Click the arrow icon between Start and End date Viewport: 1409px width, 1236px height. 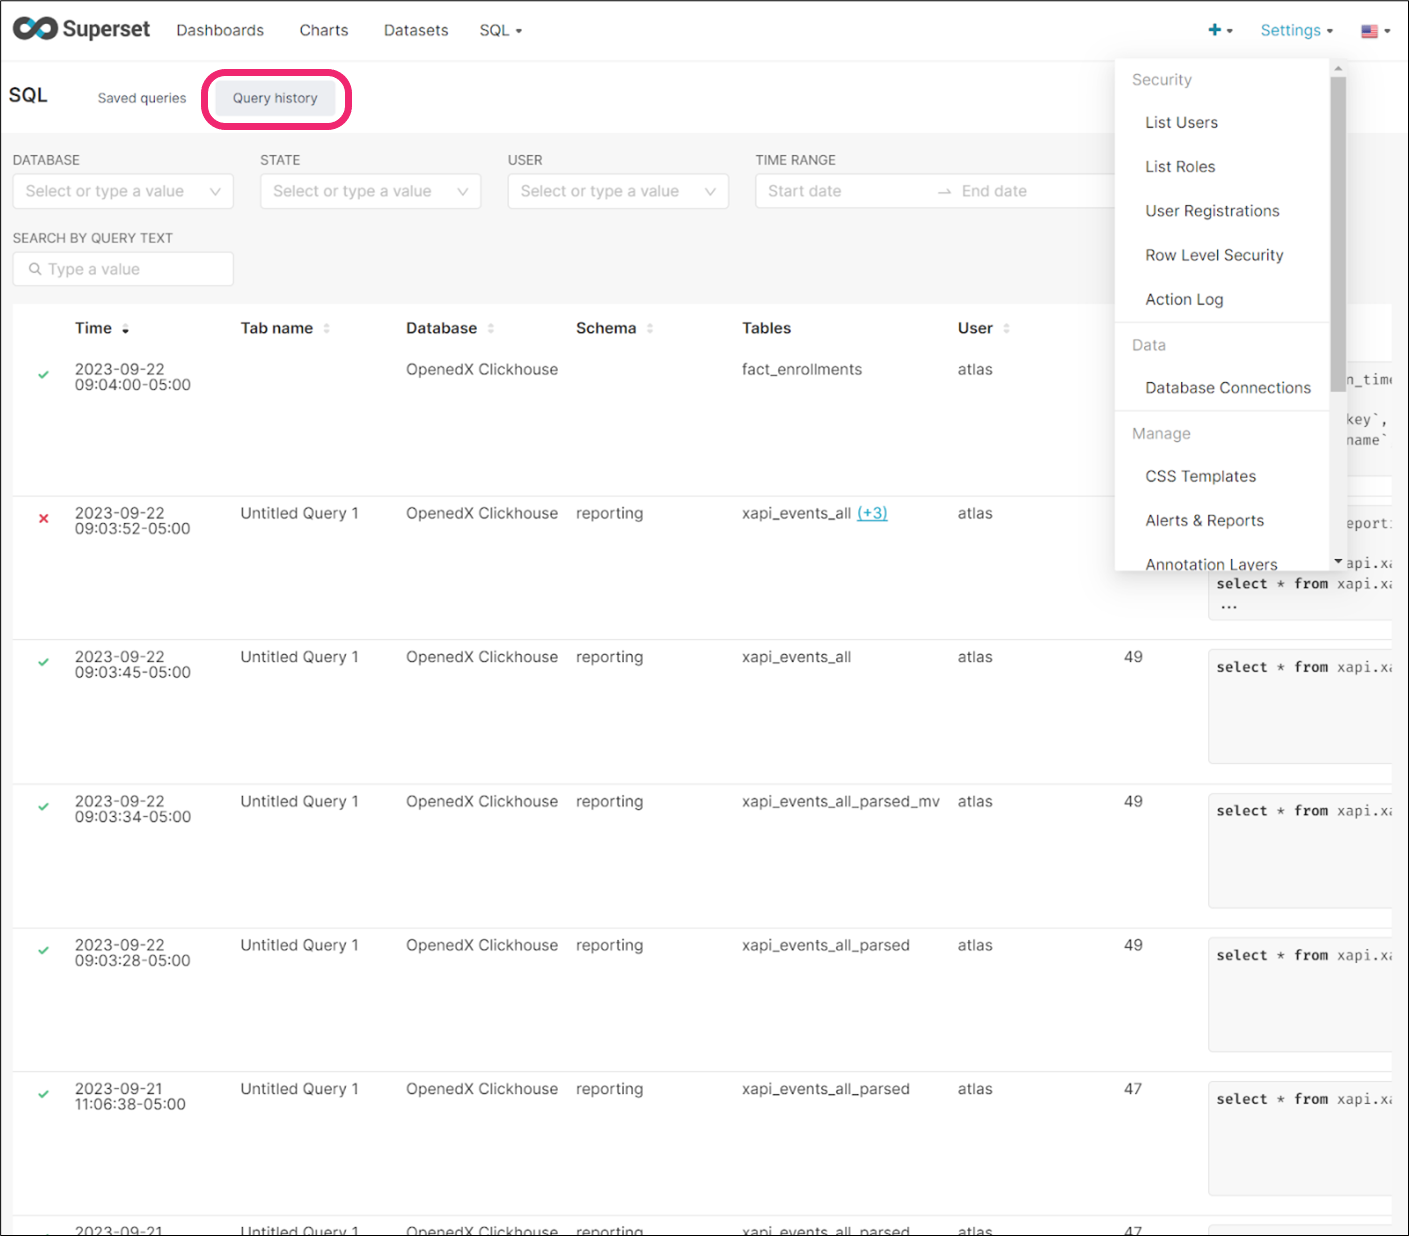click(944, 192)
